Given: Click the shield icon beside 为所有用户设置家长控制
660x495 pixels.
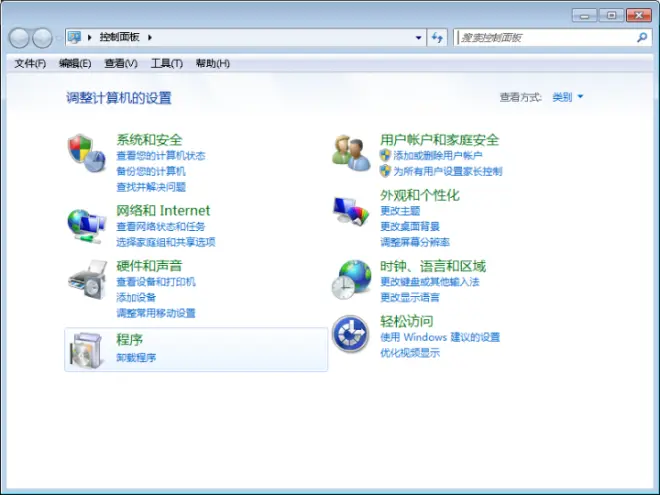Looking at the screenshot, I should [385, 171].
